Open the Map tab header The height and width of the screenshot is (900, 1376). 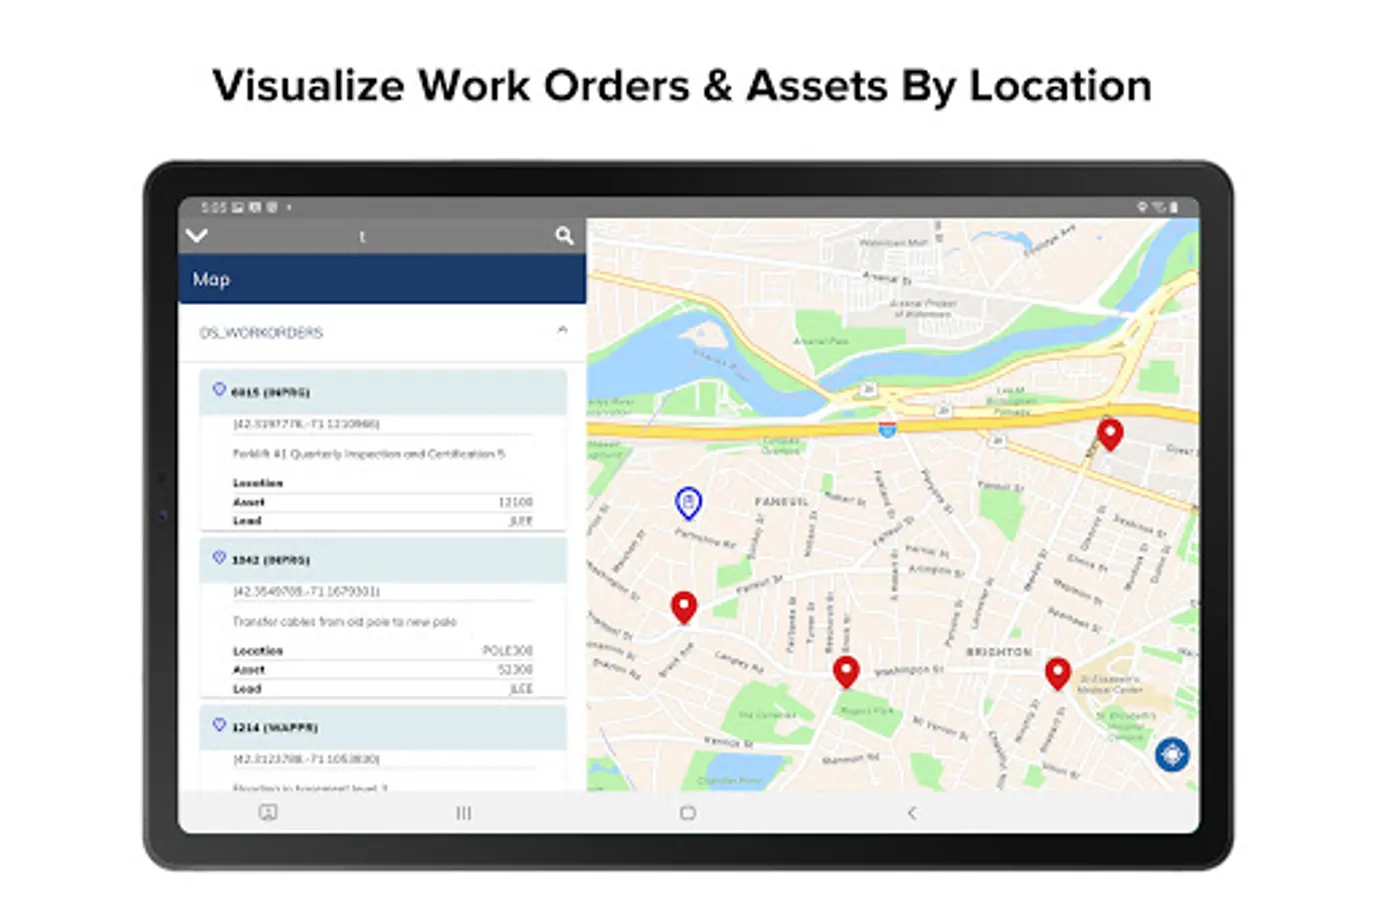pos(382,279)
